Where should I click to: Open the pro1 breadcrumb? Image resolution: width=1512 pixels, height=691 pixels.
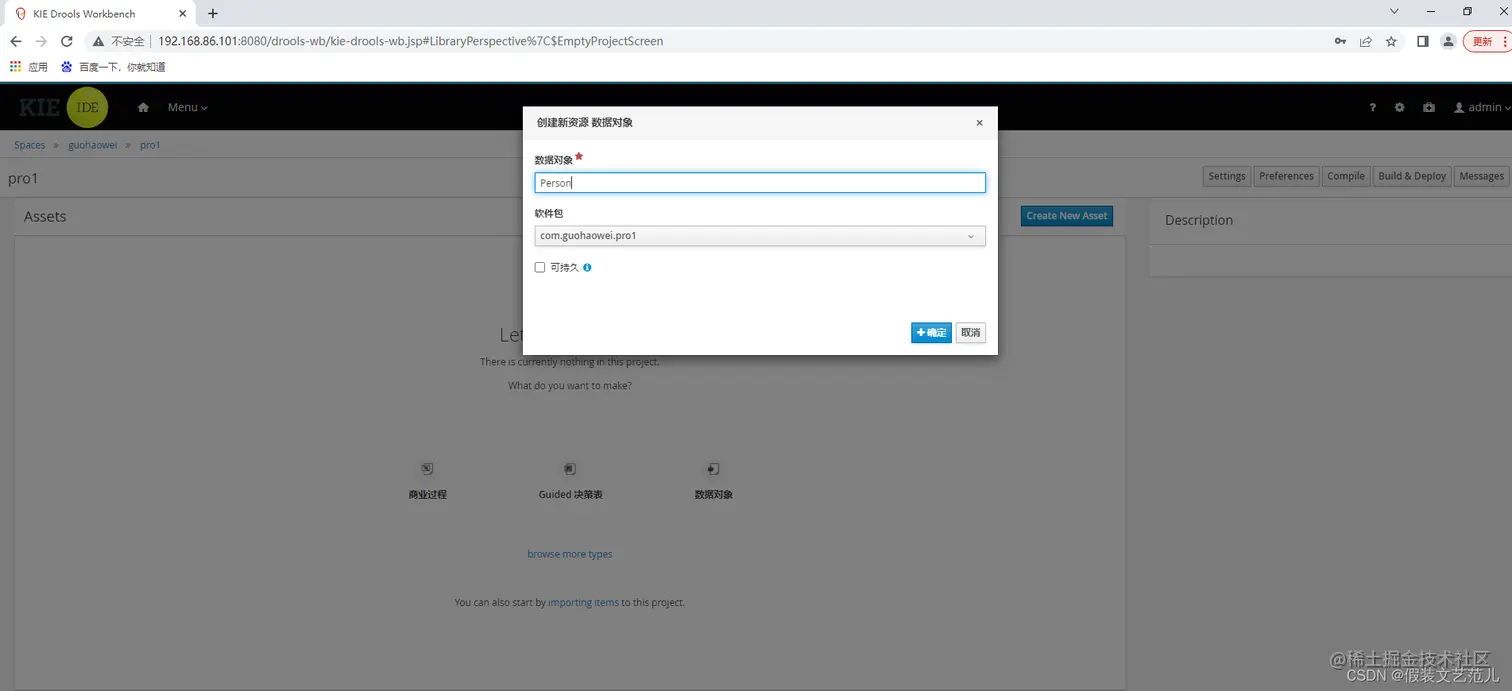pyautogui.click(x=150, y=145)
